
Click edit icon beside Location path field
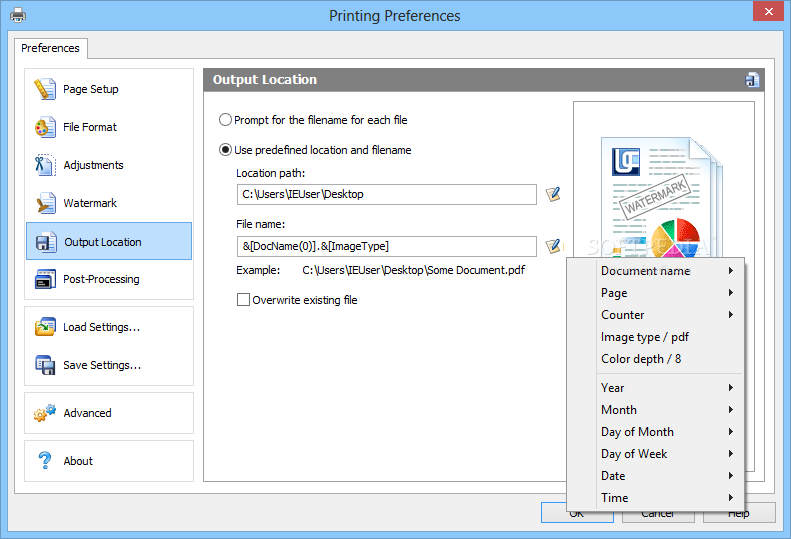point(553,194)
